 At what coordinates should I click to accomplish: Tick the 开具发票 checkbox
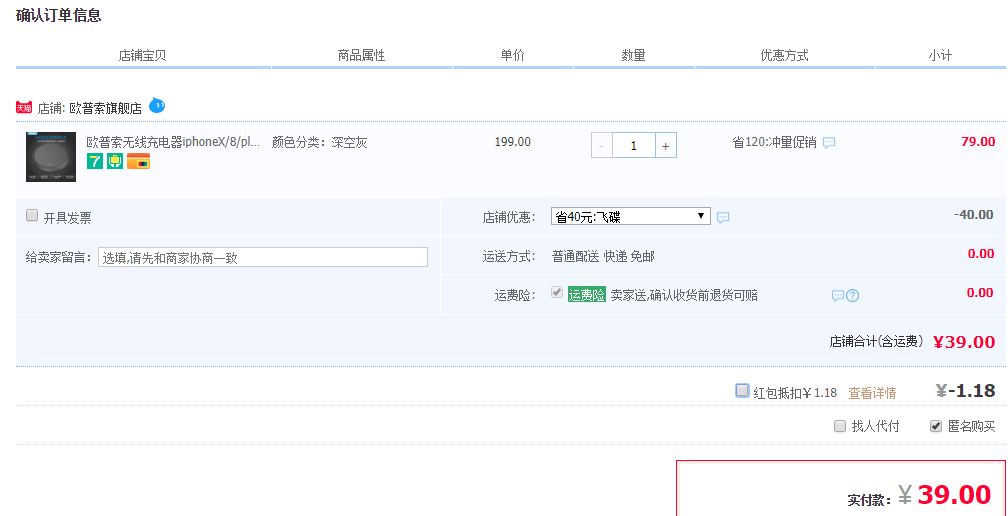[x=32, y=215]
